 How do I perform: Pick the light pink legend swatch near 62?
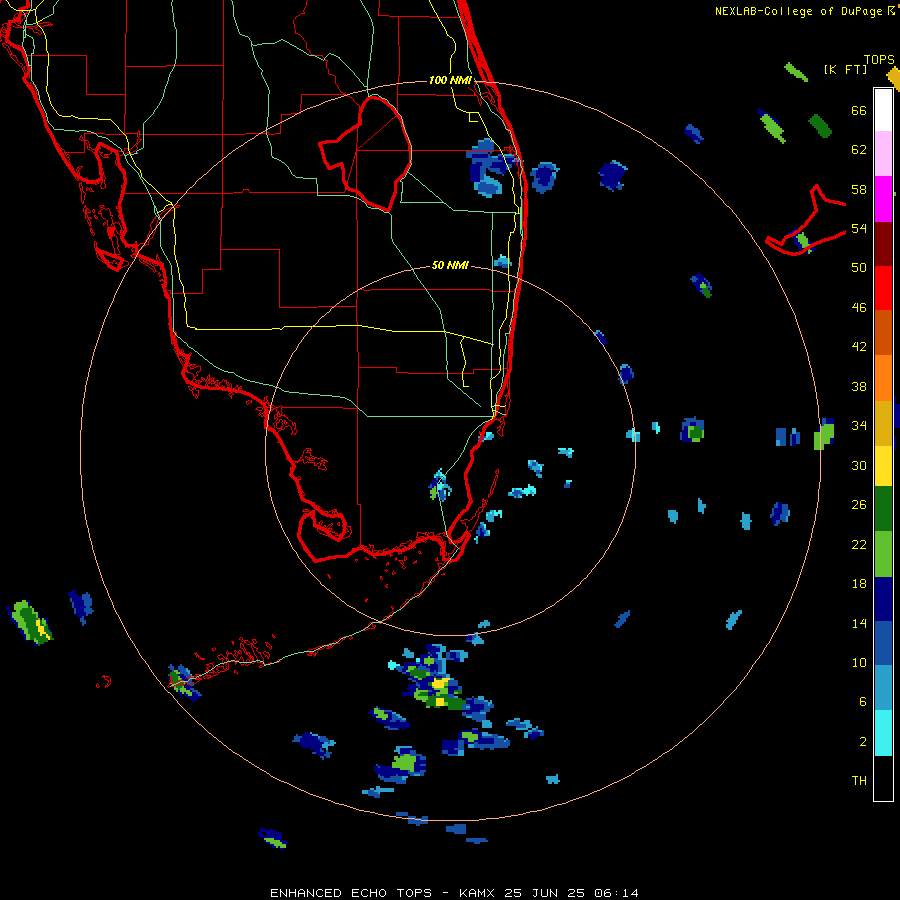[x=883, y=153]
